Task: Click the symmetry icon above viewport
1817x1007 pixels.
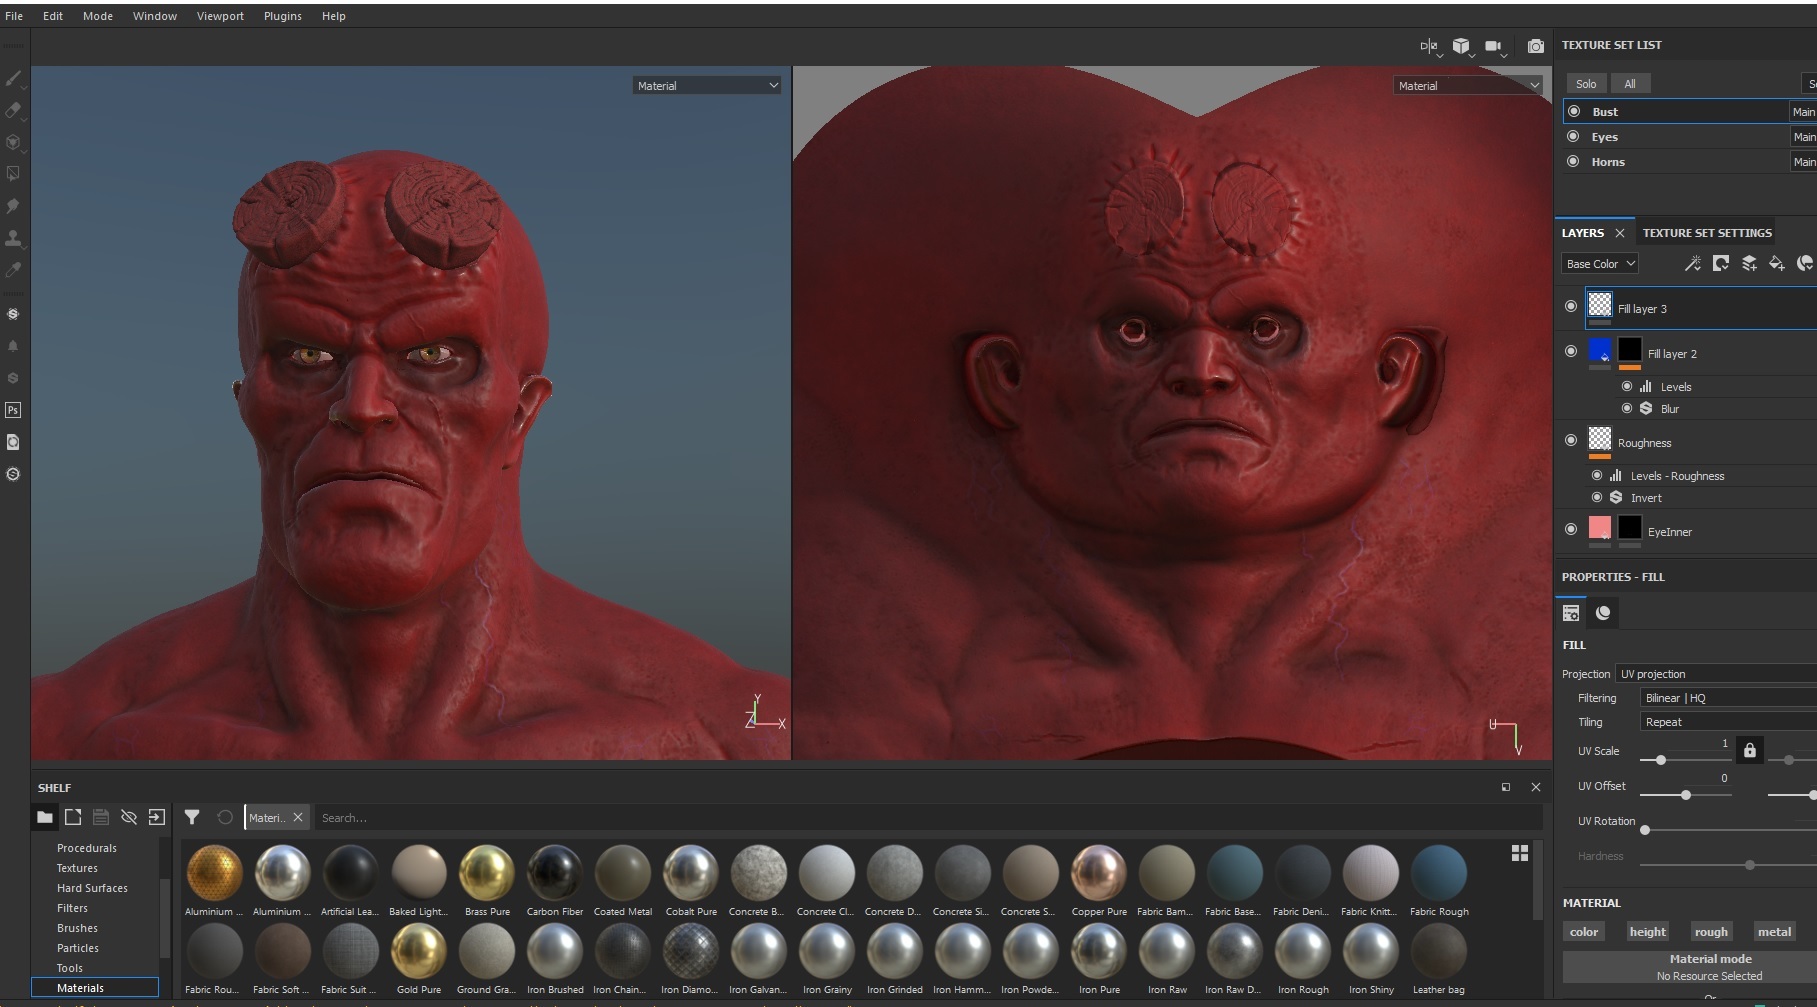Action: tap(1429, 46)
